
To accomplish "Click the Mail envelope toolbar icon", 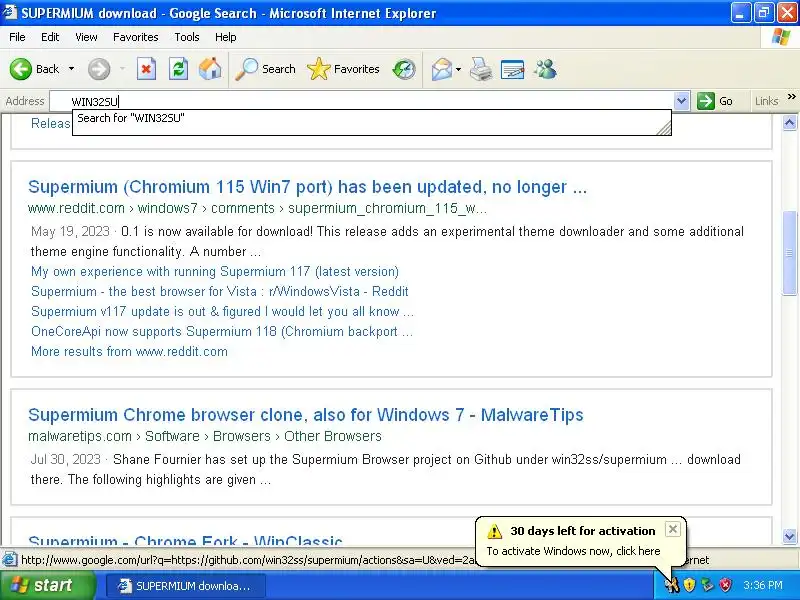I will tap(441, 69).
